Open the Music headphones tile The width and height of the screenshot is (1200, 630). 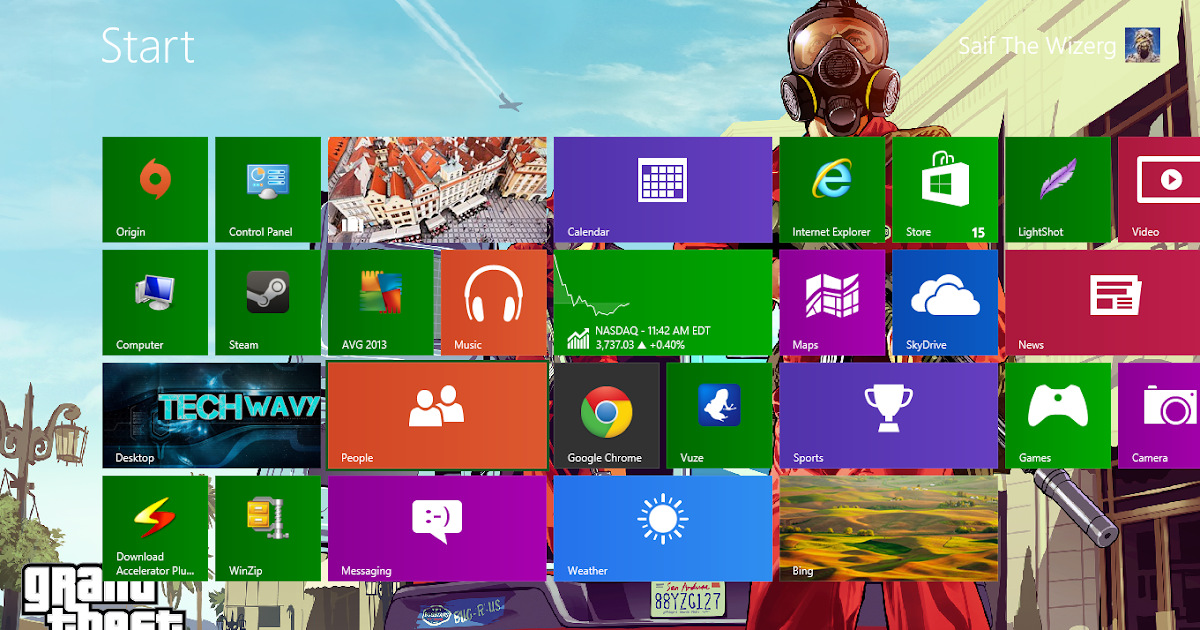[x=494, y=303]
